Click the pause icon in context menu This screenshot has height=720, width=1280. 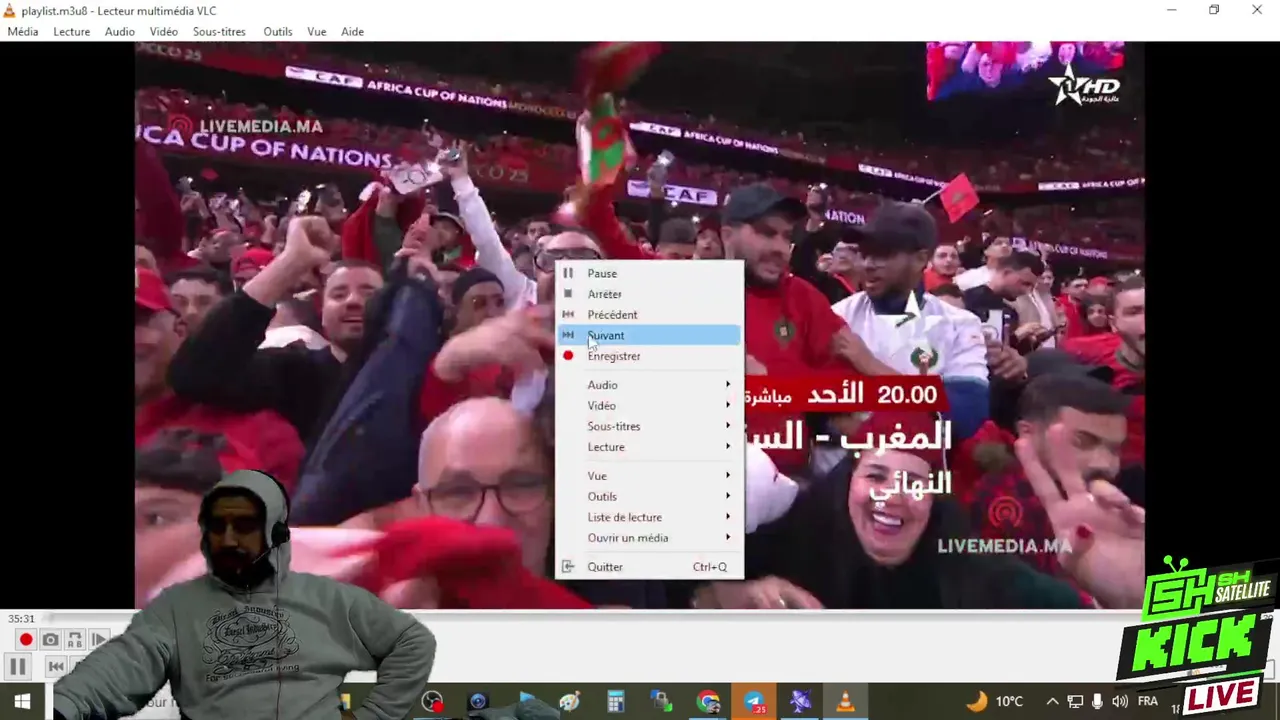pos(568,273)
